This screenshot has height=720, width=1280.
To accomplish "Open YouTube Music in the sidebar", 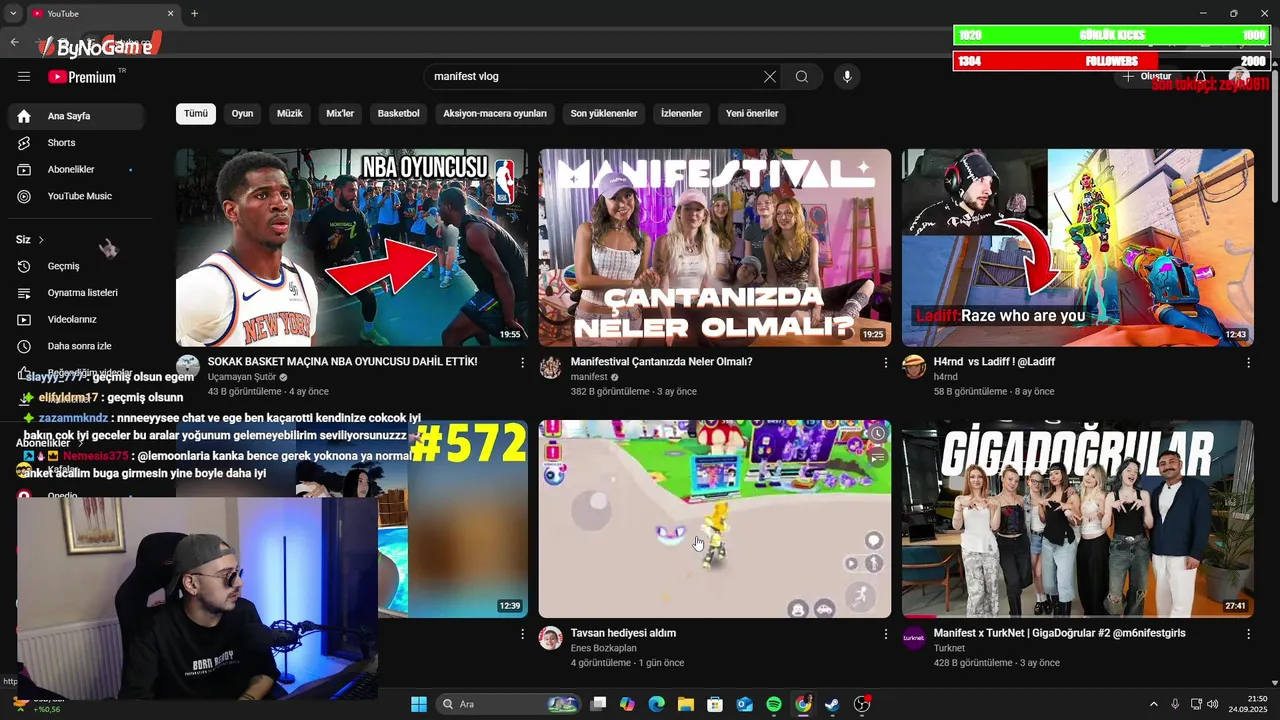I will coord(76,196).
